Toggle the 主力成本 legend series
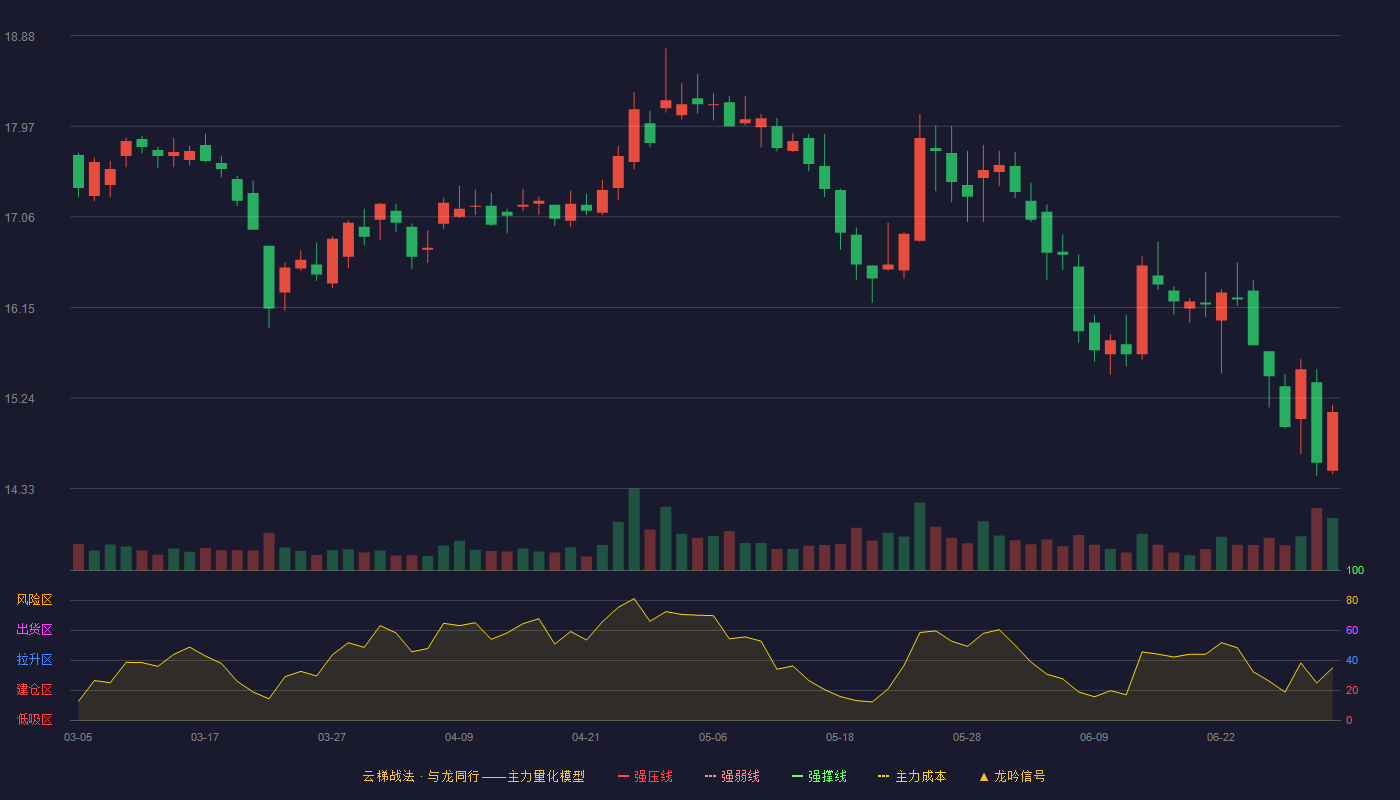This screenshot has width=1400, height=800. coord(912,776)
